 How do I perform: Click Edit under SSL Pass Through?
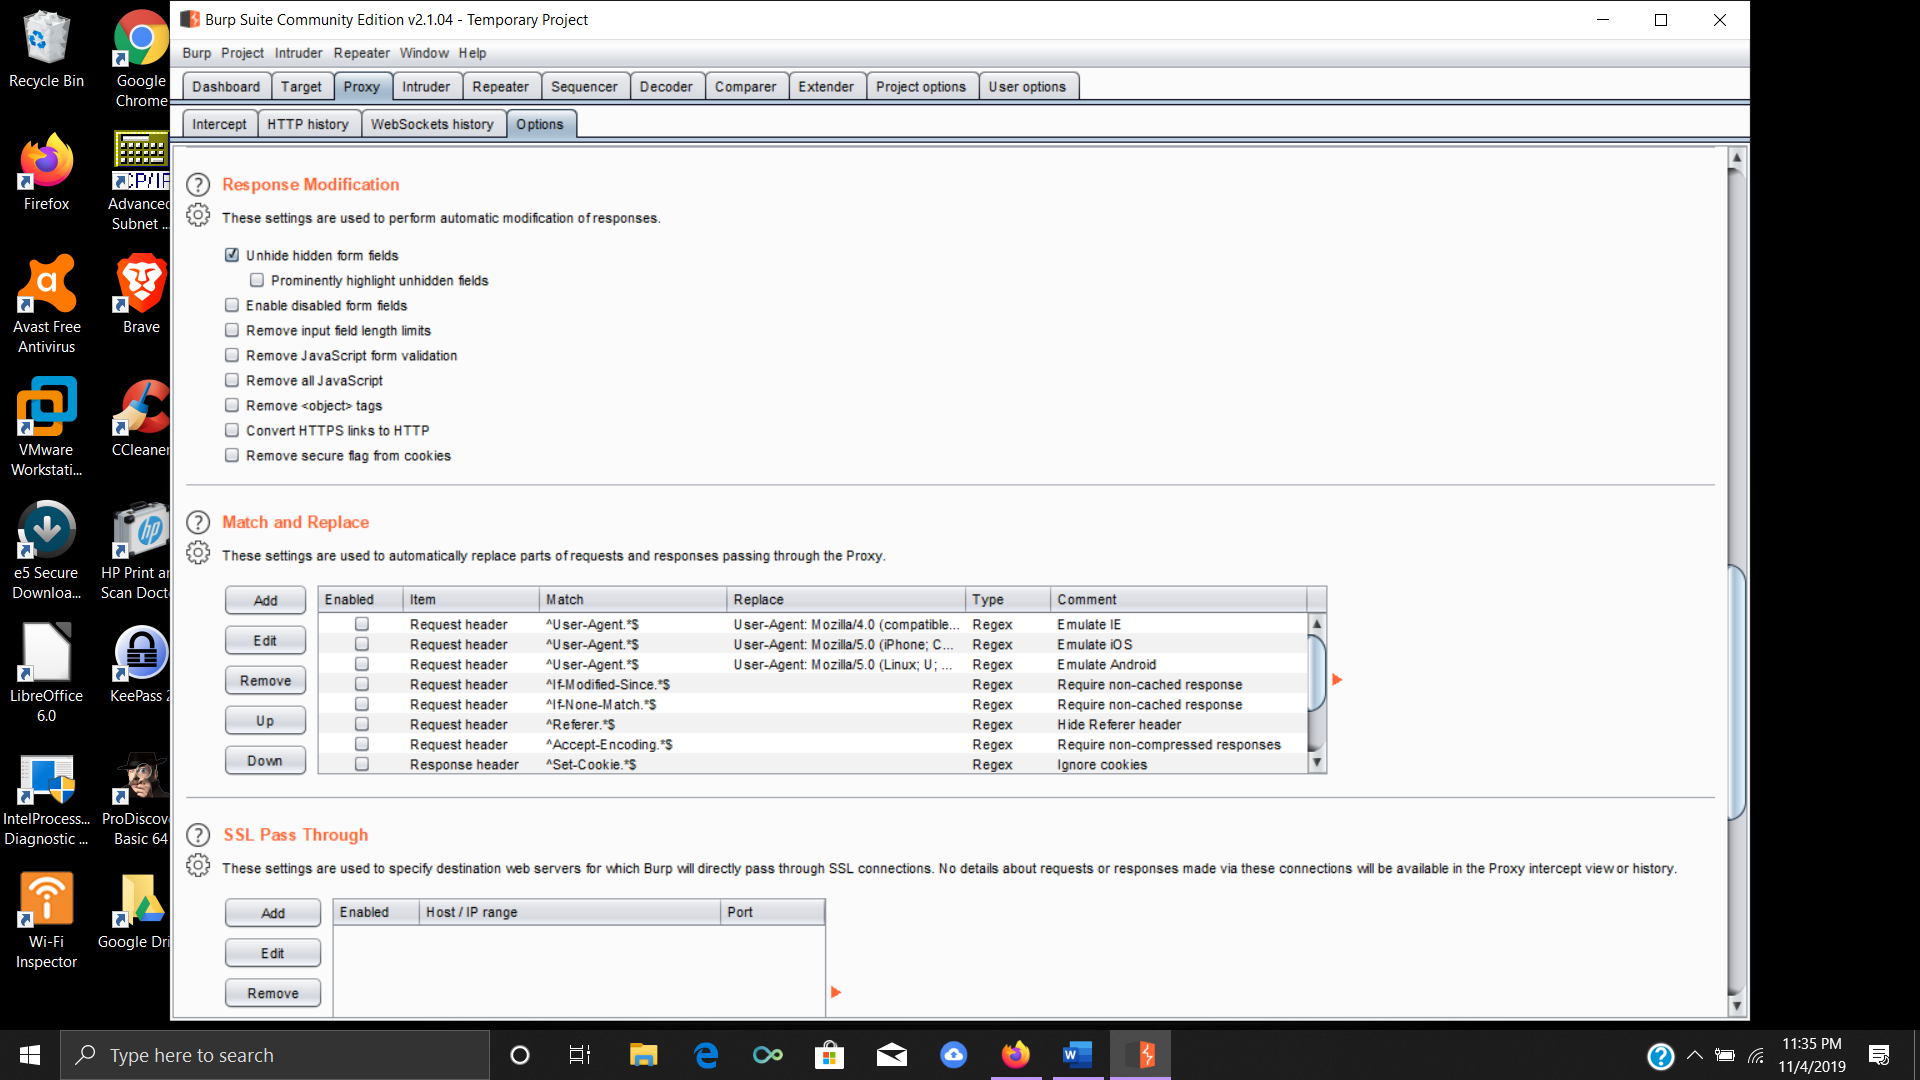pos(273,953)
